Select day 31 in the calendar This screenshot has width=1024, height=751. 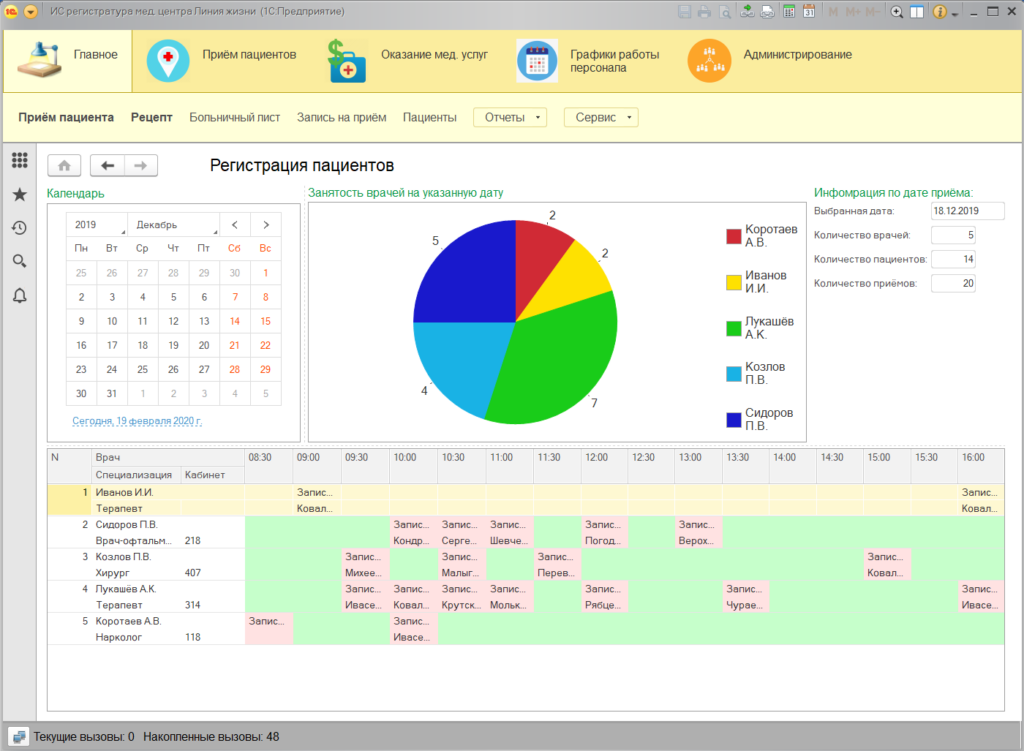[x=112, y=394]
